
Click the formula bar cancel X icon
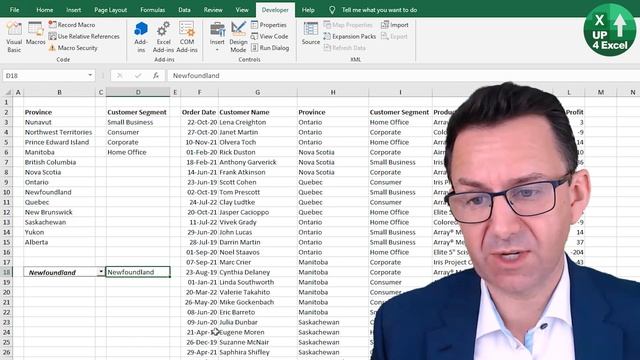coord(120,76)
